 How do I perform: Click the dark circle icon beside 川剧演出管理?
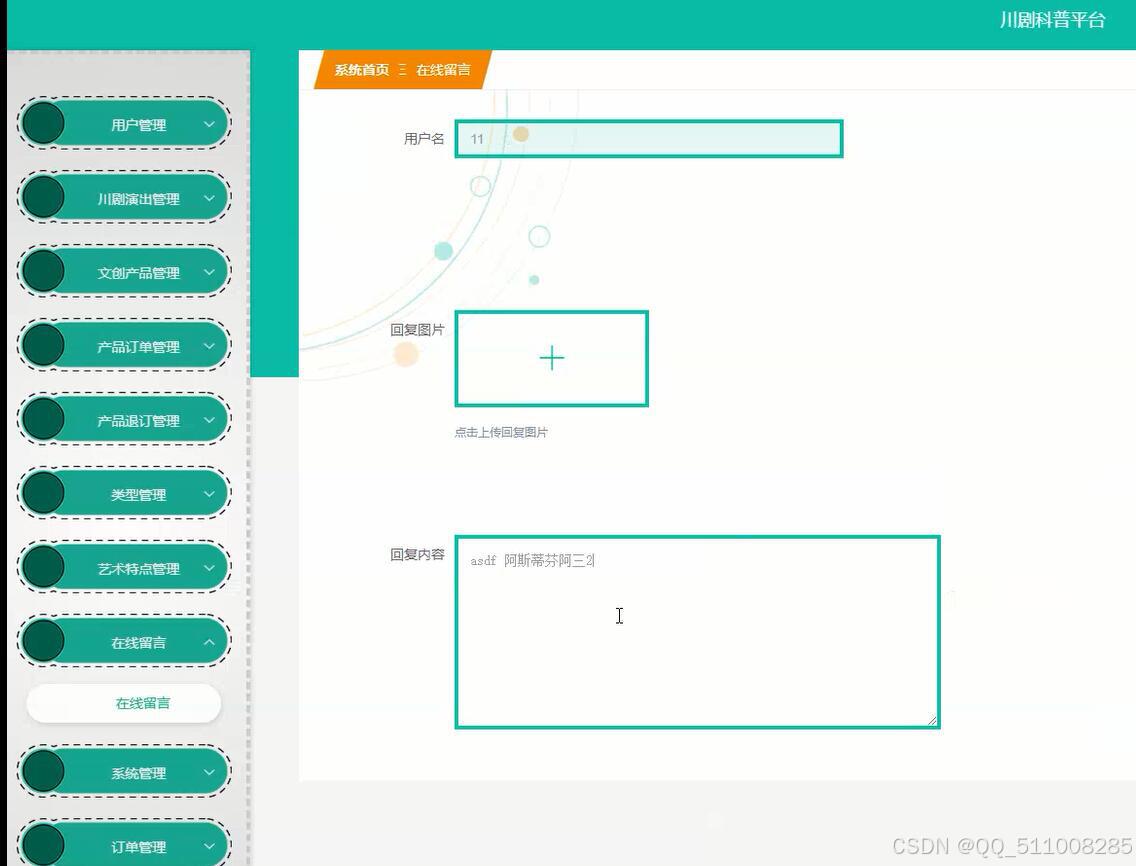[43, 197]
